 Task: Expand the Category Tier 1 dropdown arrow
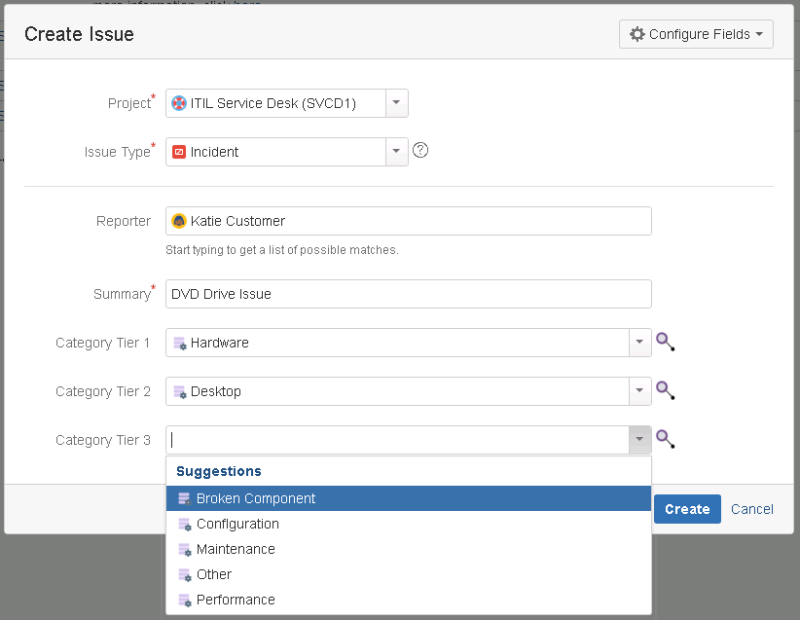[639, 343]
